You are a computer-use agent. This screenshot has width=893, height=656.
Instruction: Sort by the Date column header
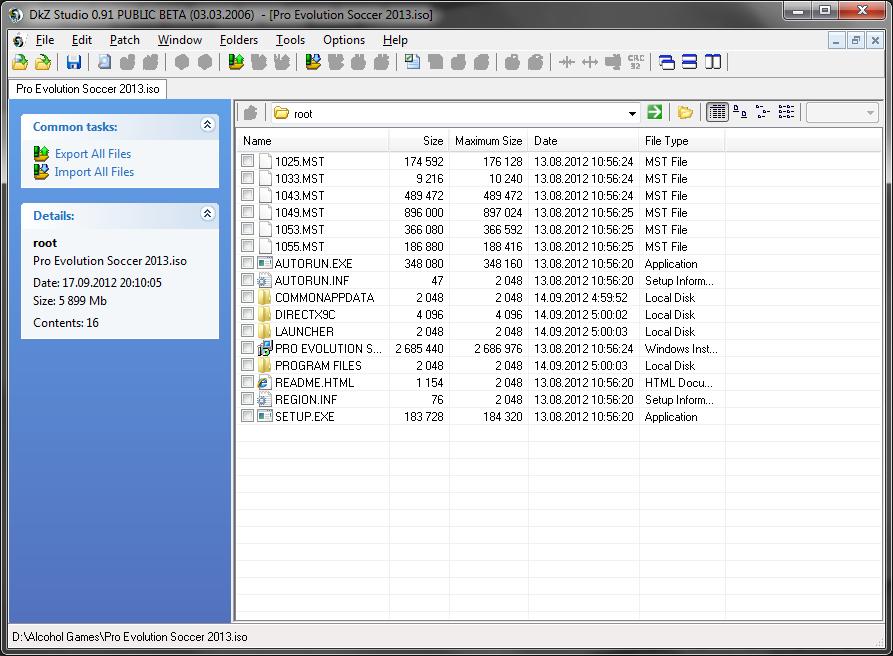point(584,141)
